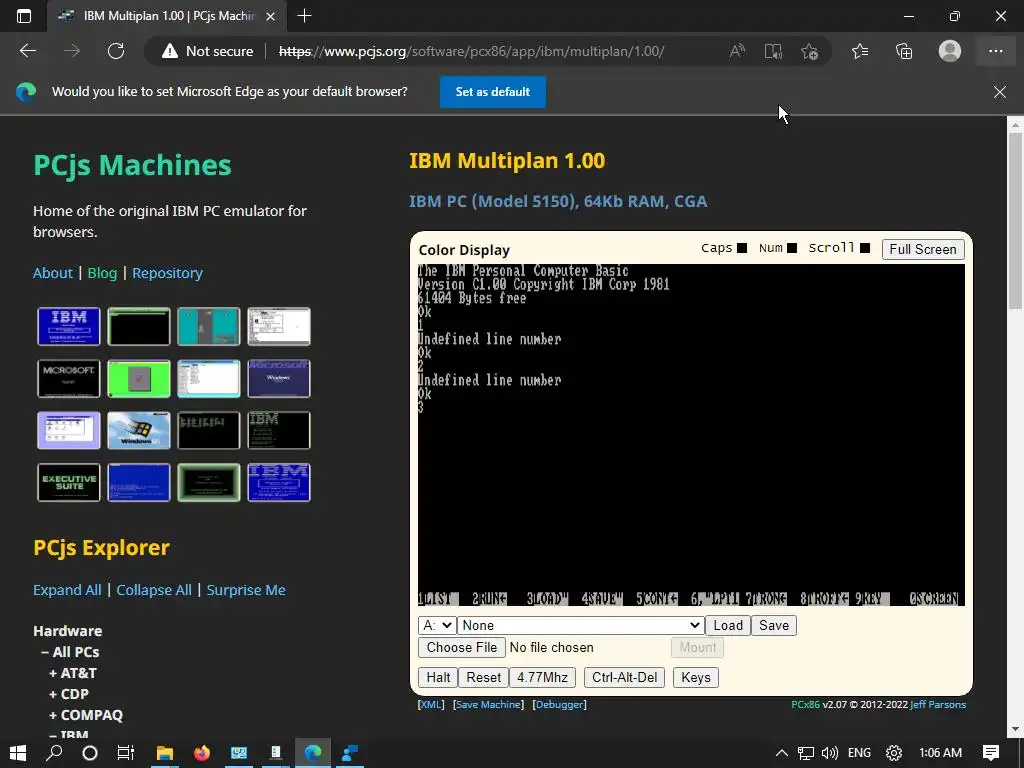Click the Choose File button
Image resolution: width=1024 pixels, height=768 pixels.
[462, 647]
